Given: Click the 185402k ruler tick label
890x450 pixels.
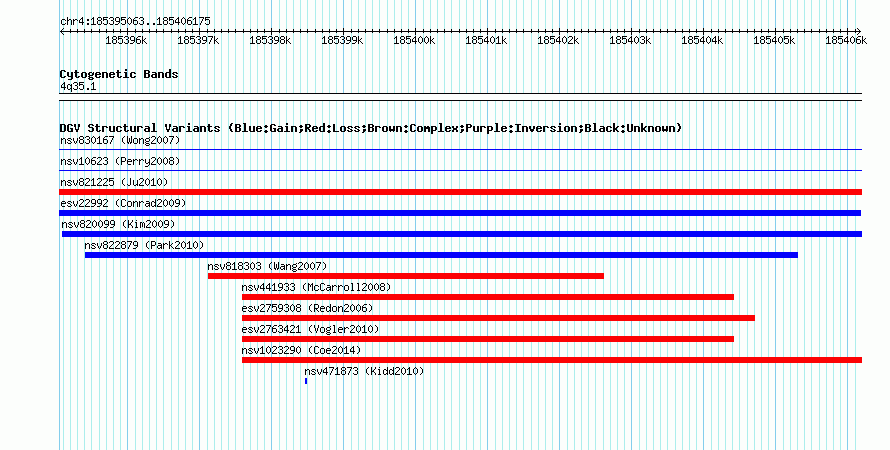Looking at the screenshot, I should pos(558,40).
